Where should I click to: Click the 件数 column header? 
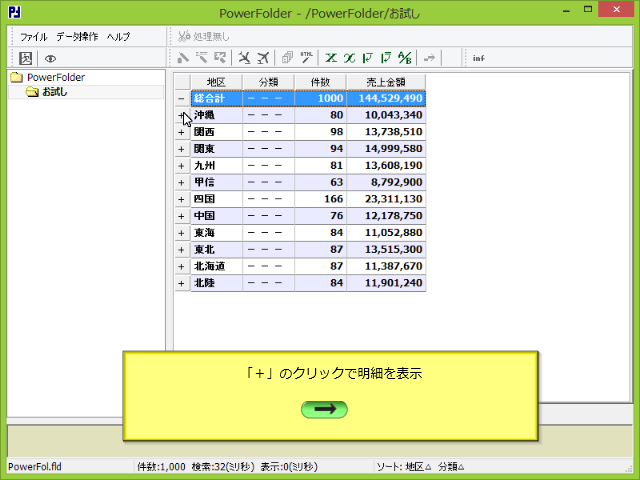(x=320, y=82)
